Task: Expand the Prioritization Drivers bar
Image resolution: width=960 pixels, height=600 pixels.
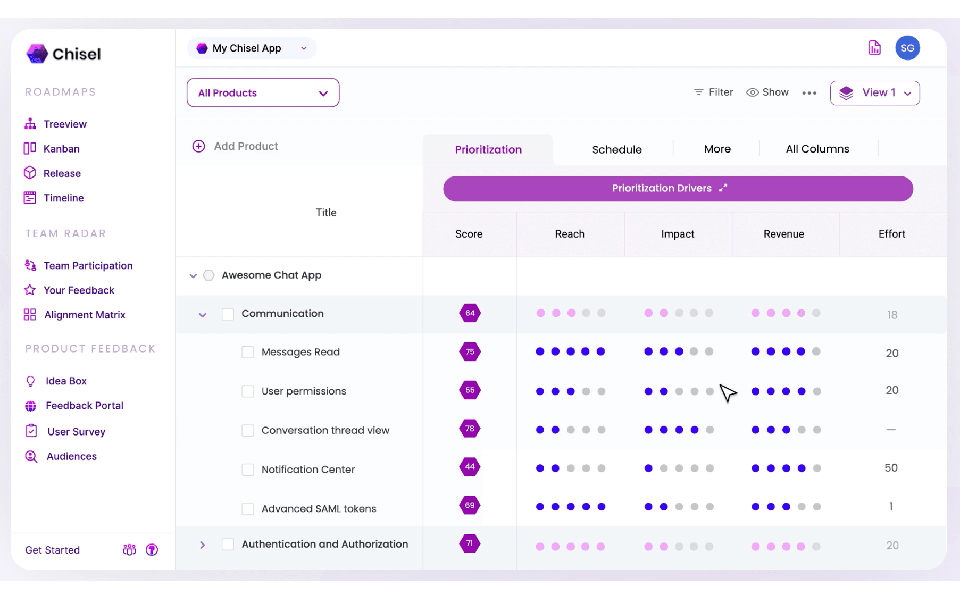Action: click(x=678, y=189)
